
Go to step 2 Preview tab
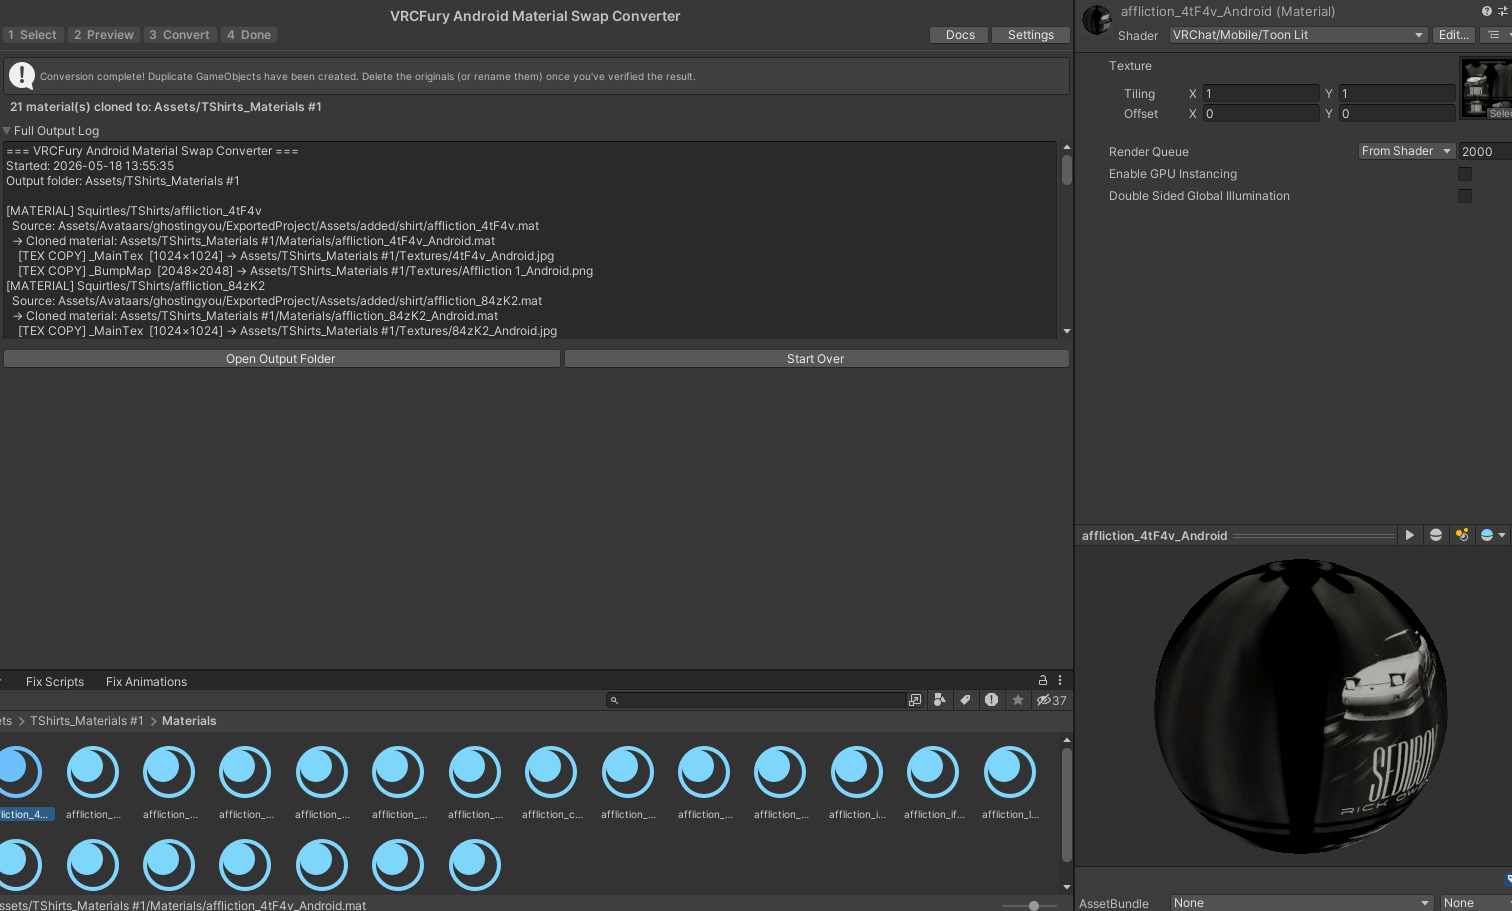click(x=104, y=35)
